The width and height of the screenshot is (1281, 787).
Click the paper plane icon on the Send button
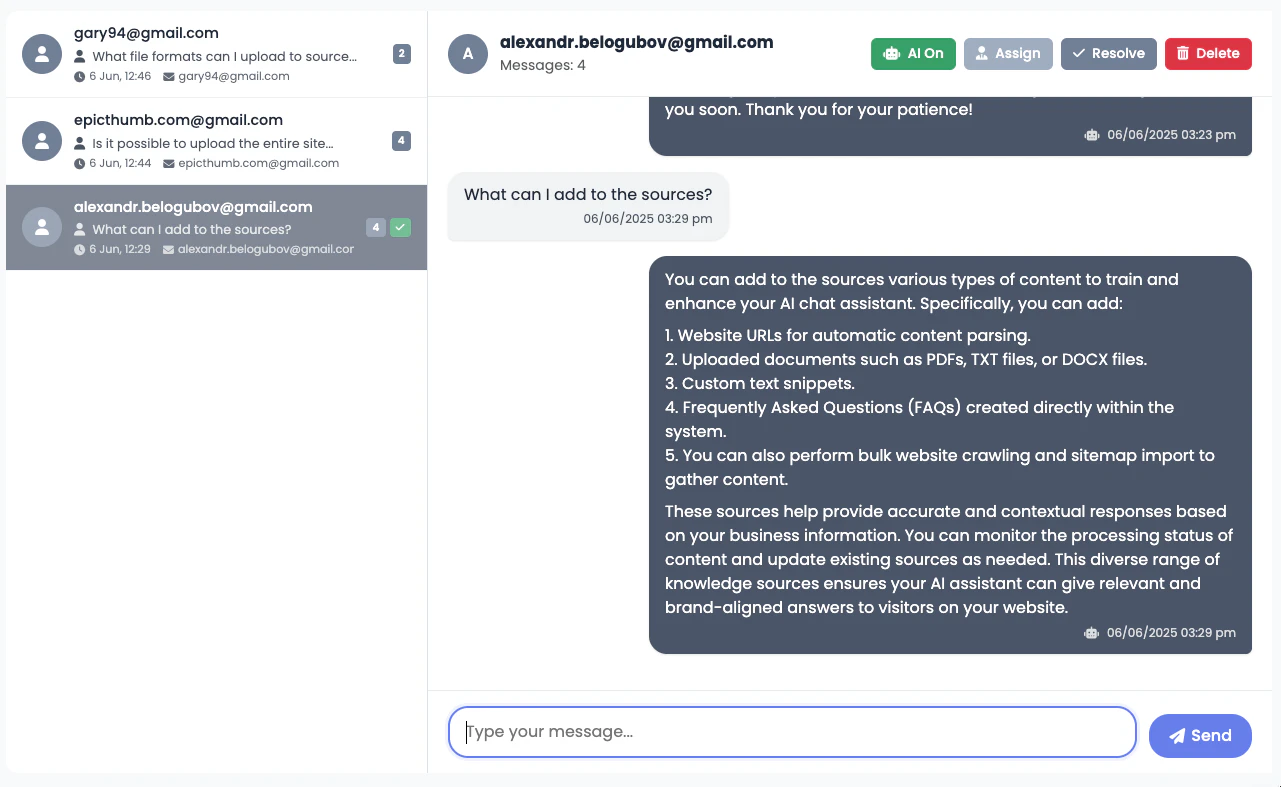click(x=1179, y=735)
